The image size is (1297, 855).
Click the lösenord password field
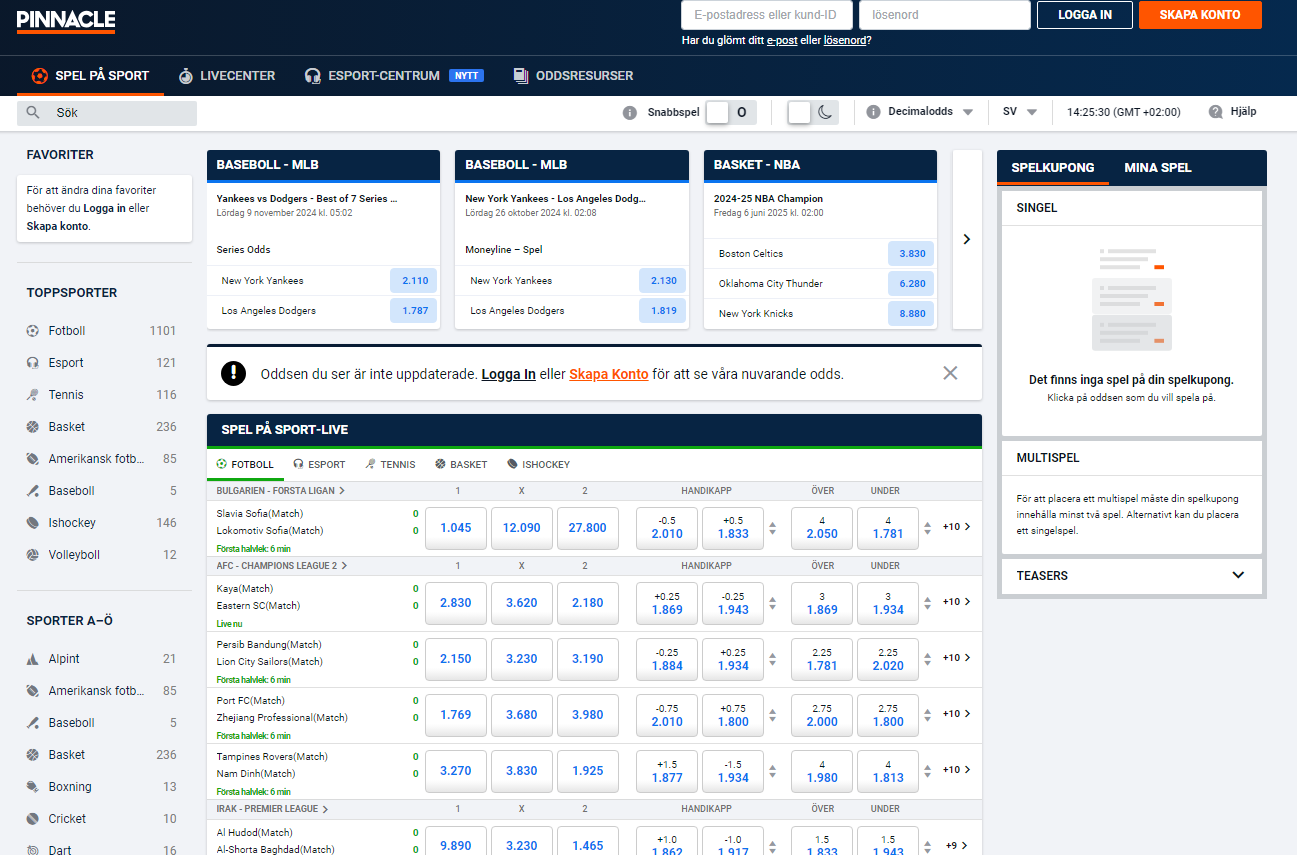[x=944, y=15]
